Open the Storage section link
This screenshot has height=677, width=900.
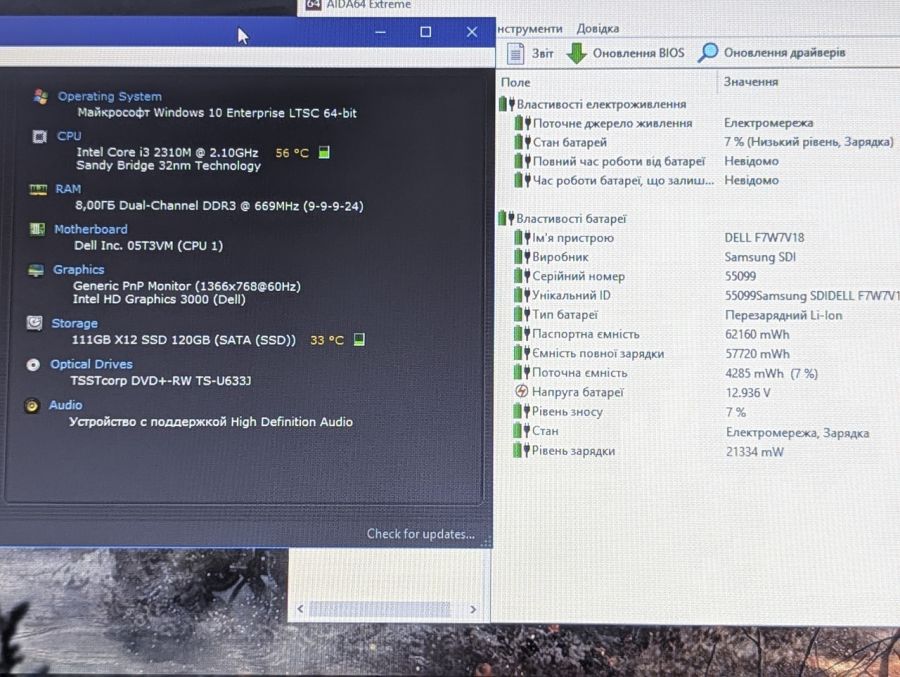[x=75, y=323]
